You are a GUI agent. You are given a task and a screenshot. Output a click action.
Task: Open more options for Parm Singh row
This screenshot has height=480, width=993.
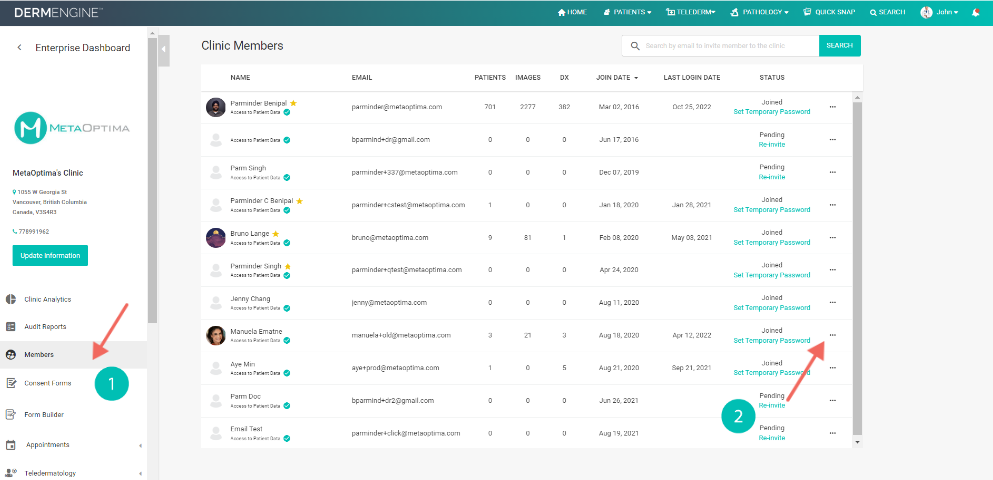click(x=832, y=172)
